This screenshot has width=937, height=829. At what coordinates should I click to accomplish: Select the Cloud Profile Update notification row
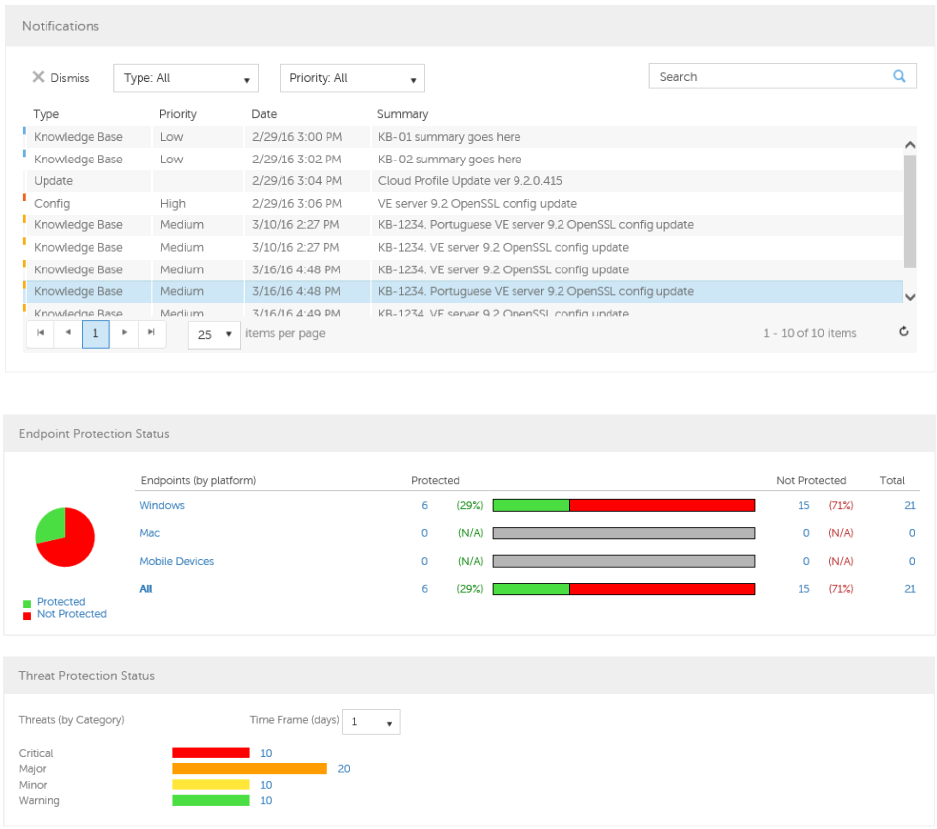[470, 181]
